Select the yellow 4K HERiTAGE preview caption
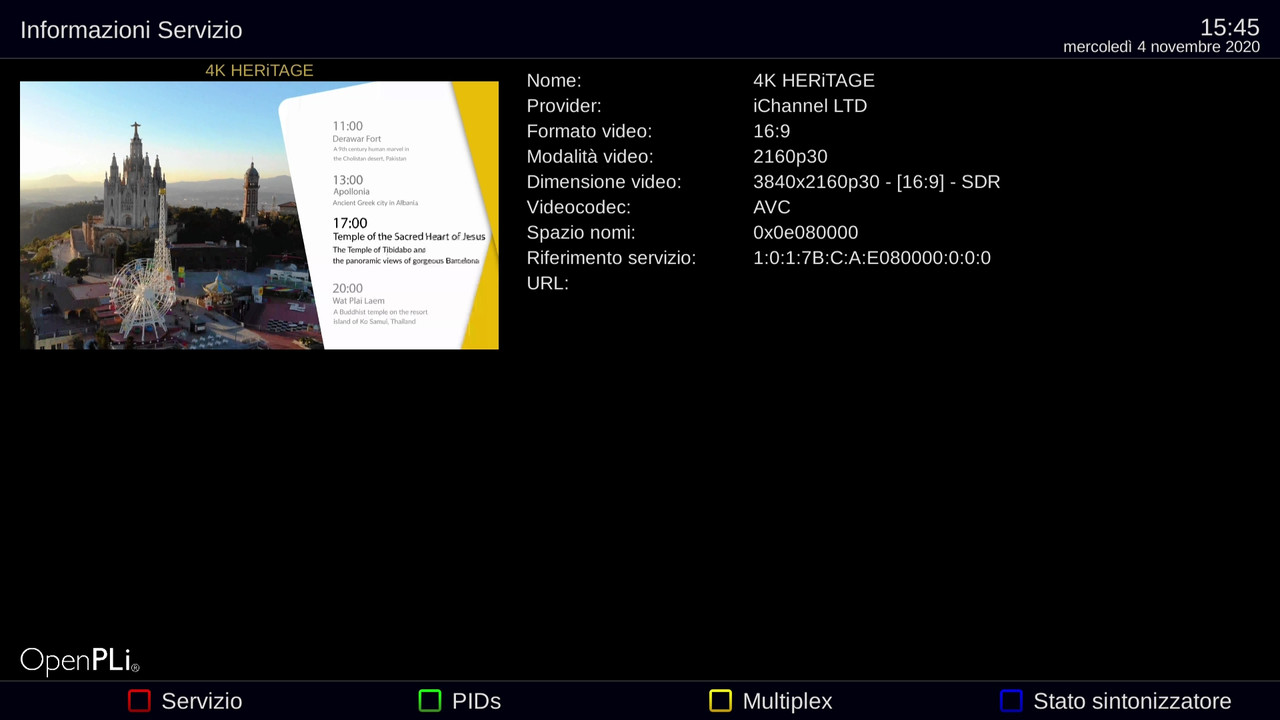Screen dimensions: 1280x720 click(x=259, y=70)
